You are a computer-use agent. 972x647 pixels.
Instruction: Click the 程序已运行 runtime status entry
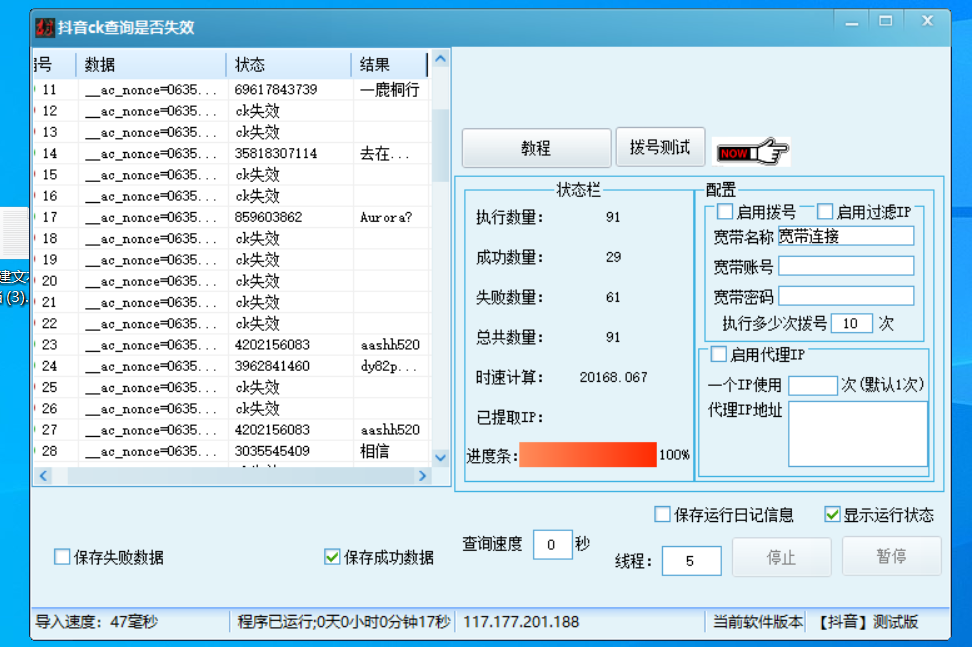point(343,622)
